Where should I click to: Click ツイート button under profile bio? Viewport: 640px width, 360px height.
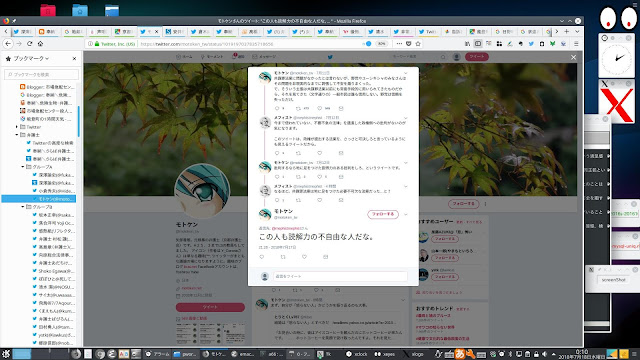click(x=210, y=307)
